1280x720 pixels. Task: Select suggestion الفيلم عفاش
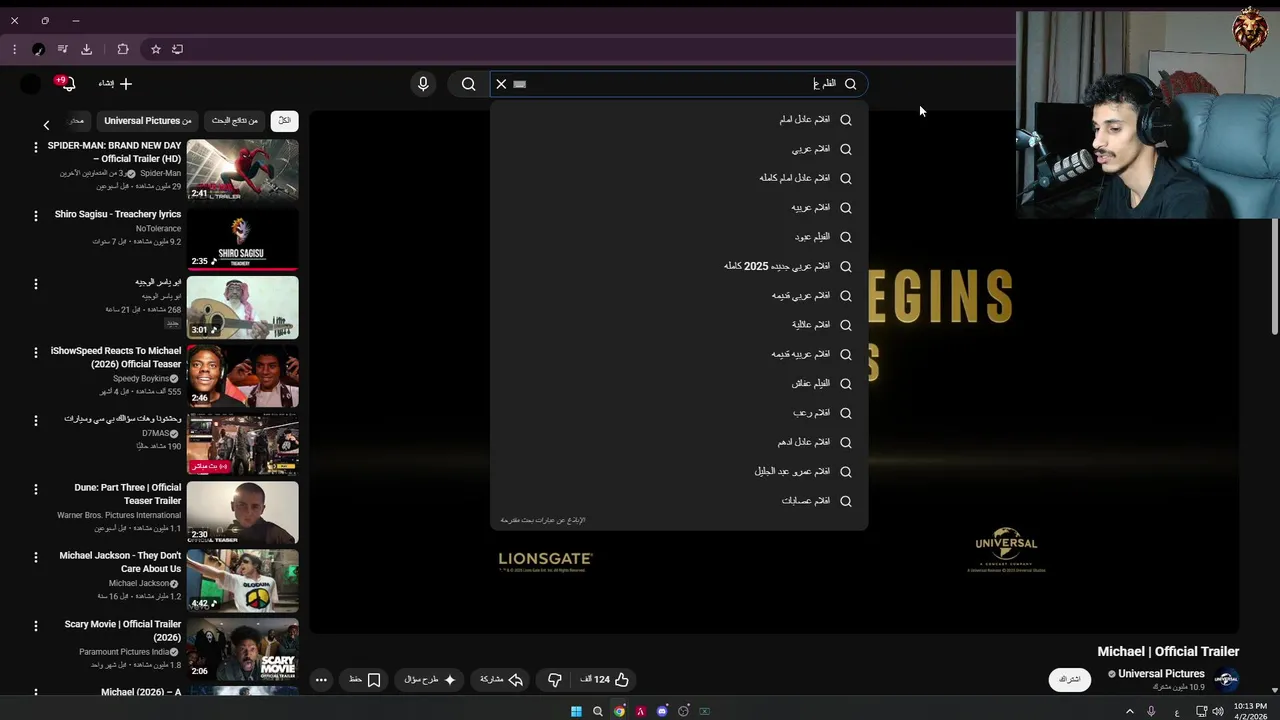click(679, 384)
